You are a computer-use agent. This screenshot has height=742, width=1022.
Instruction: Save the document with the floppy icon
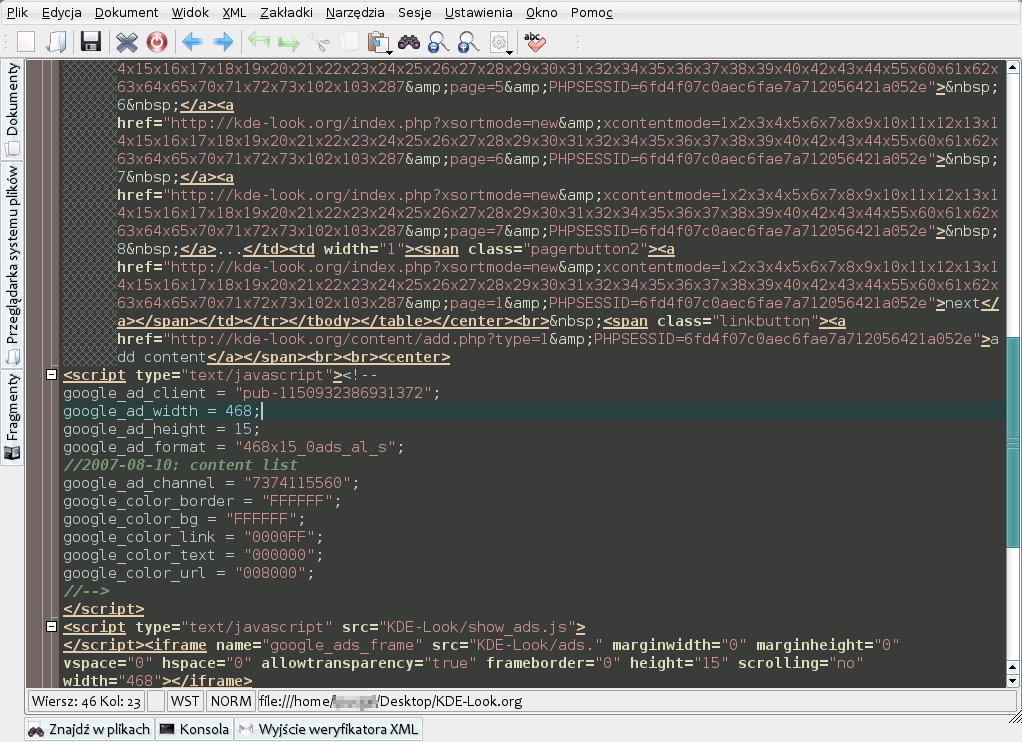point(91,42)
